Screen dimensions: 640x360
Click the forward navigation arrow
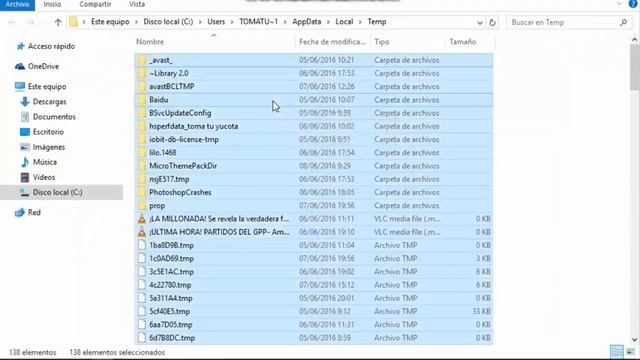(x=30, y=22)
